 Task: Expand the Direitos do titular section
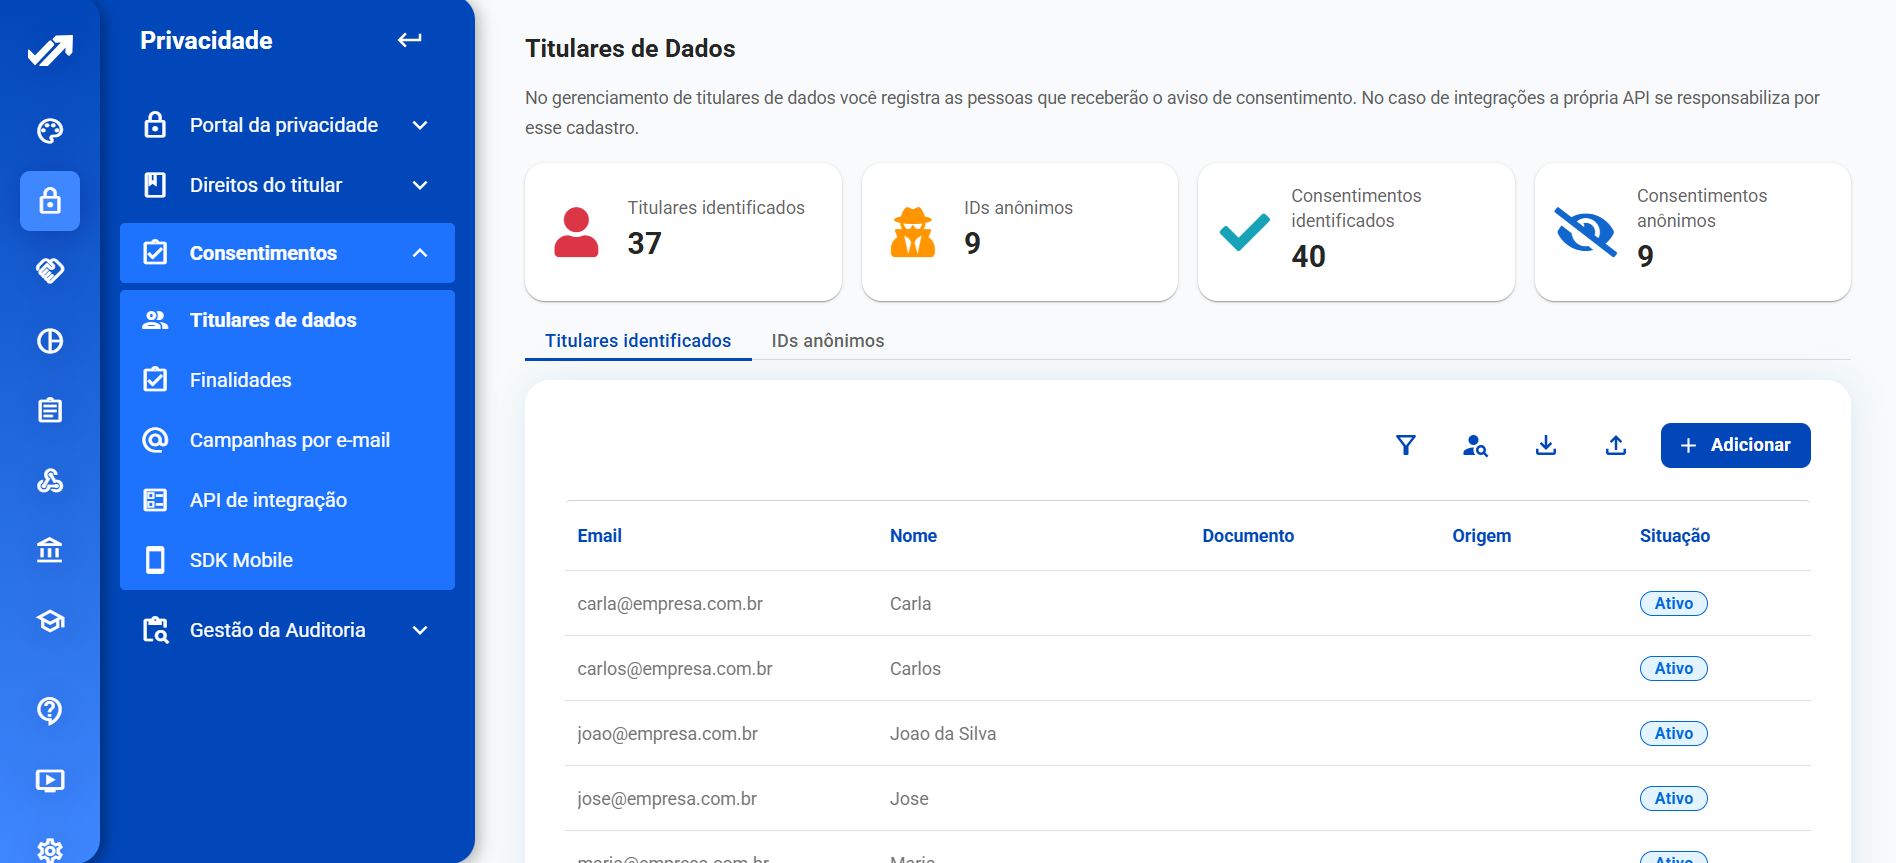pyautogui.click(x=420, y=186)
